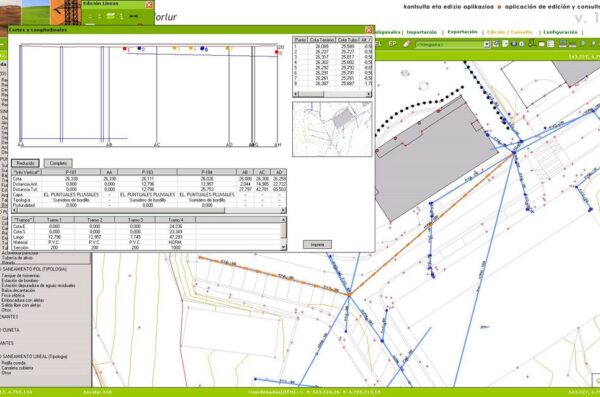Open the Importación menu
The width and height of the screenshot is (600, 397).
[x=421, y=33]
